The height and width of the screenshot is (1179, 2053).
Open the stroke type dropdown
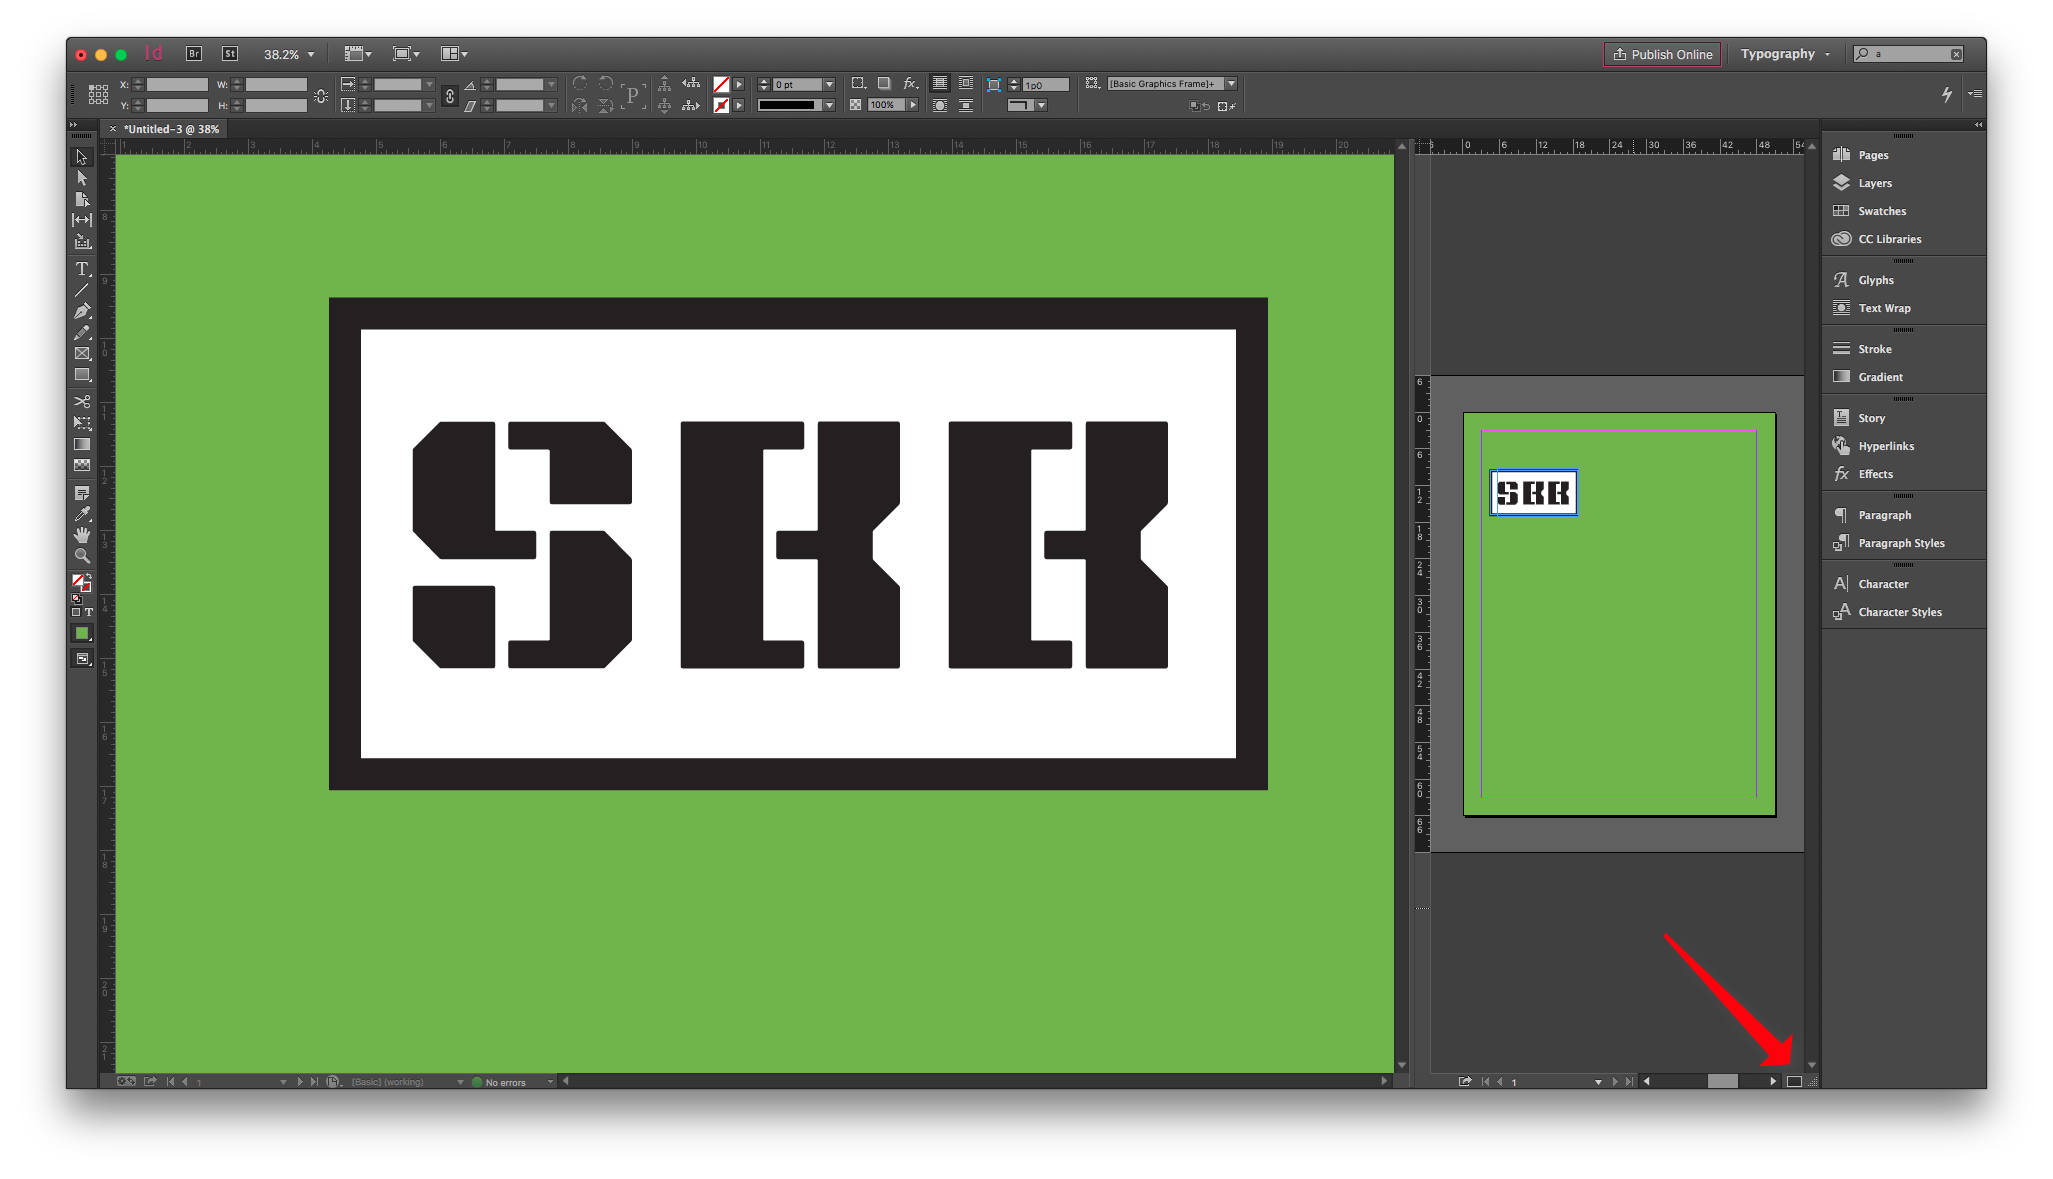click(x=829, y=105)
